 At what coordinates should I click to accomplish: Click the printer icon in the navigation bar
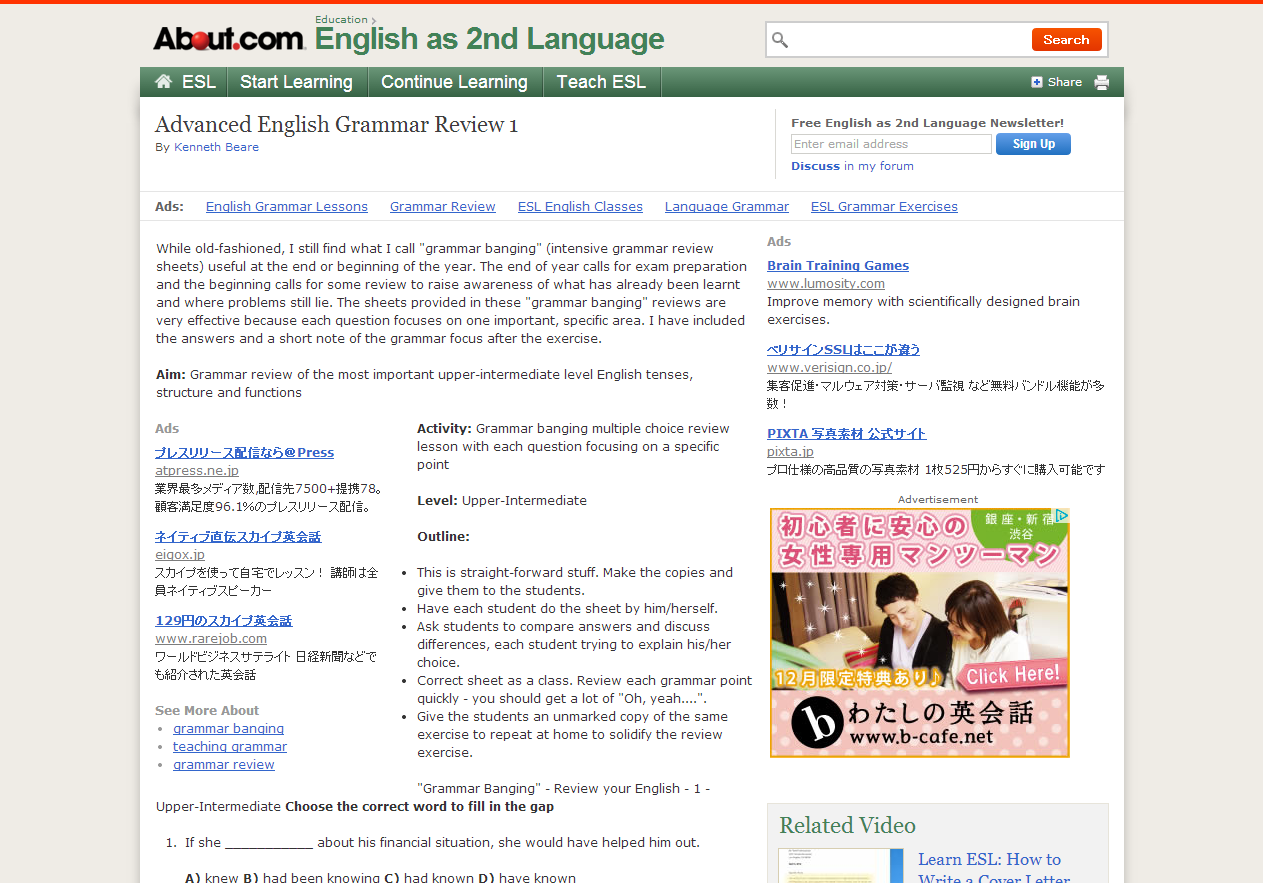pyautogui.click(x=1101, y=82)
